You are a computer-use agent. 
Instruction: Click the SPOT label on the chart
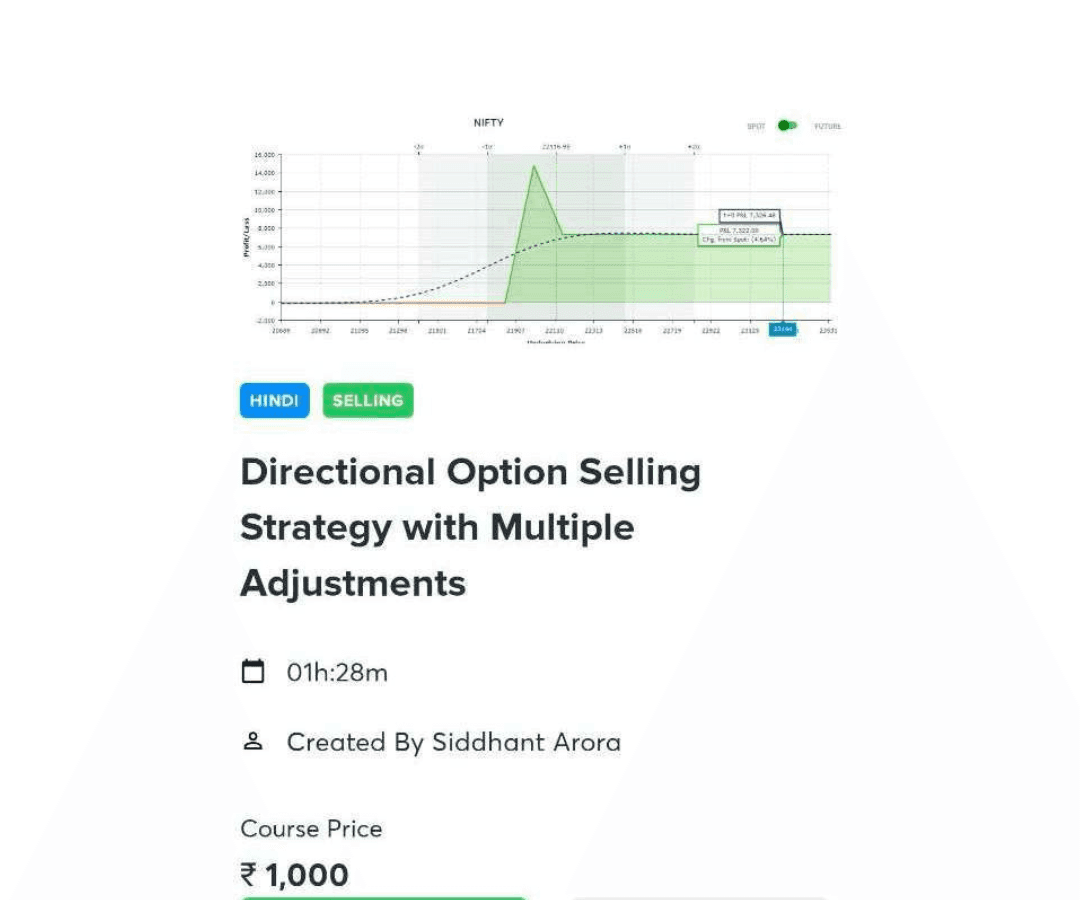point(757,126)
